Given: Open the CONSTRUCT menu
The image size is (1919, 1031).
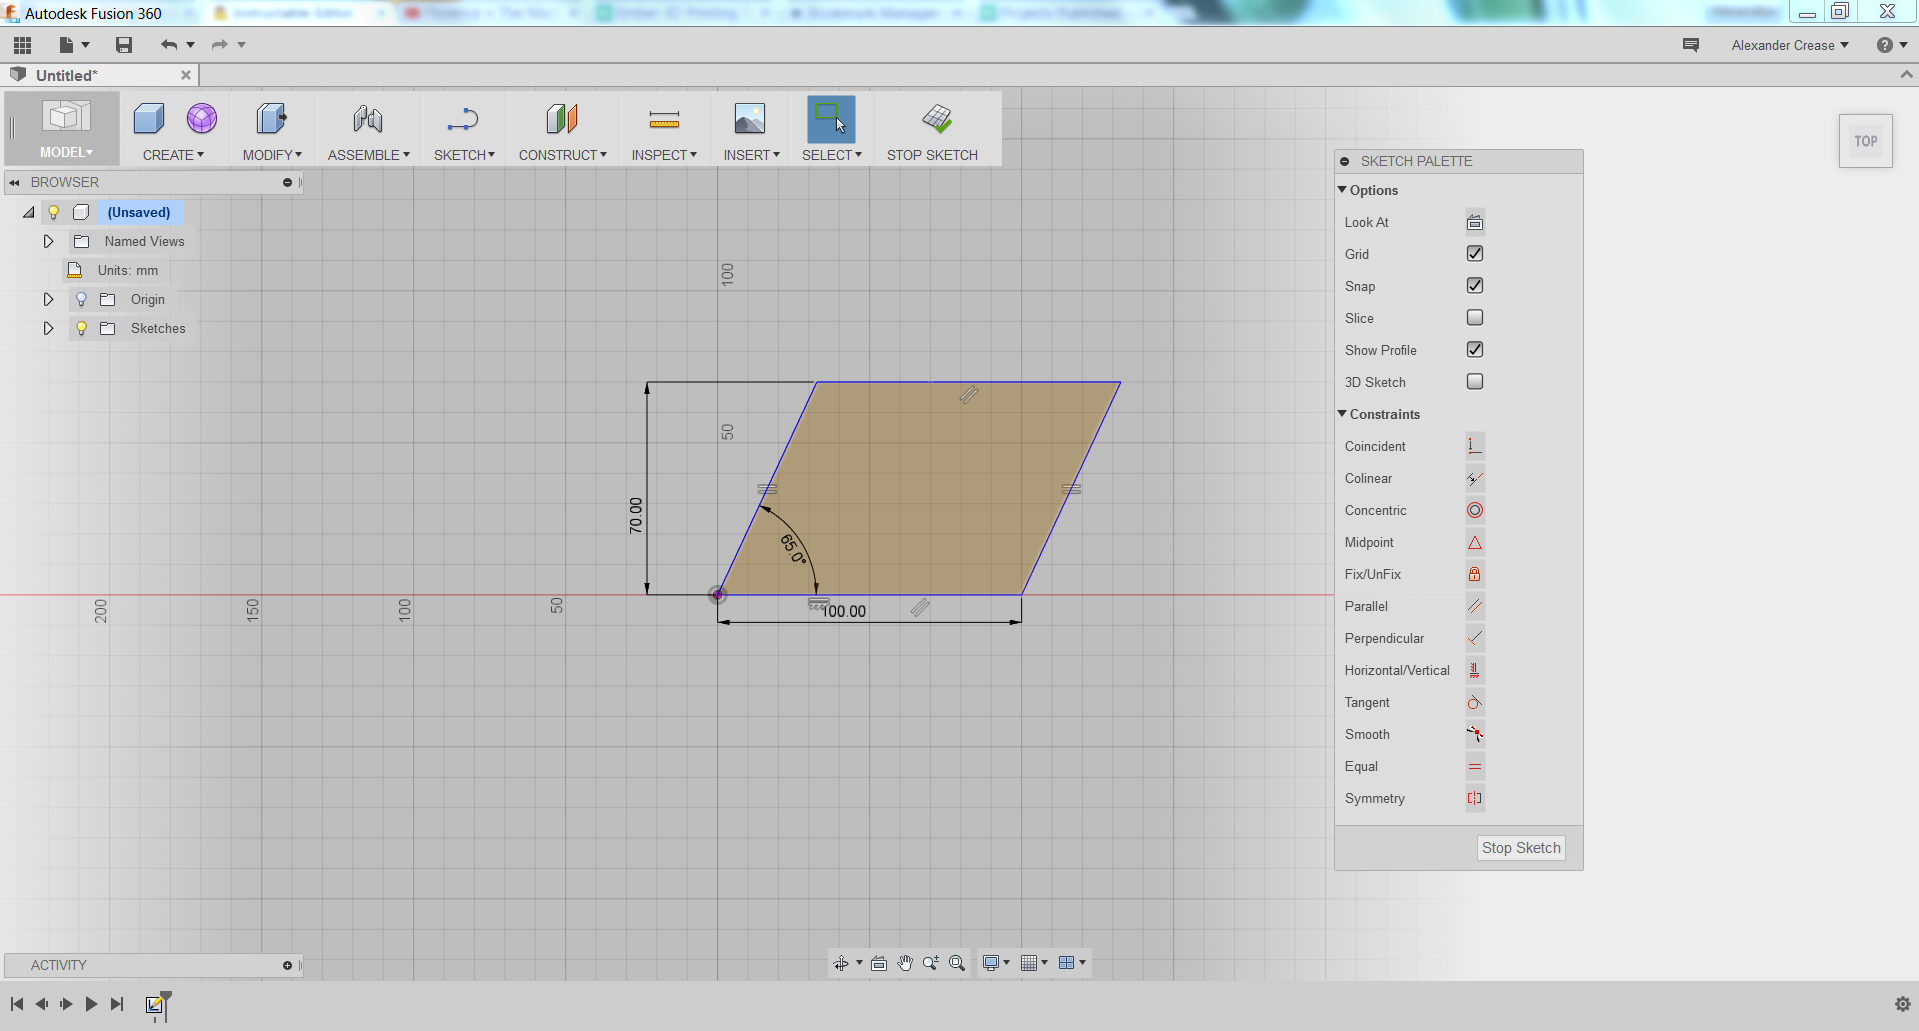Looking at the screenshot, I should click(x=562, y=154).
